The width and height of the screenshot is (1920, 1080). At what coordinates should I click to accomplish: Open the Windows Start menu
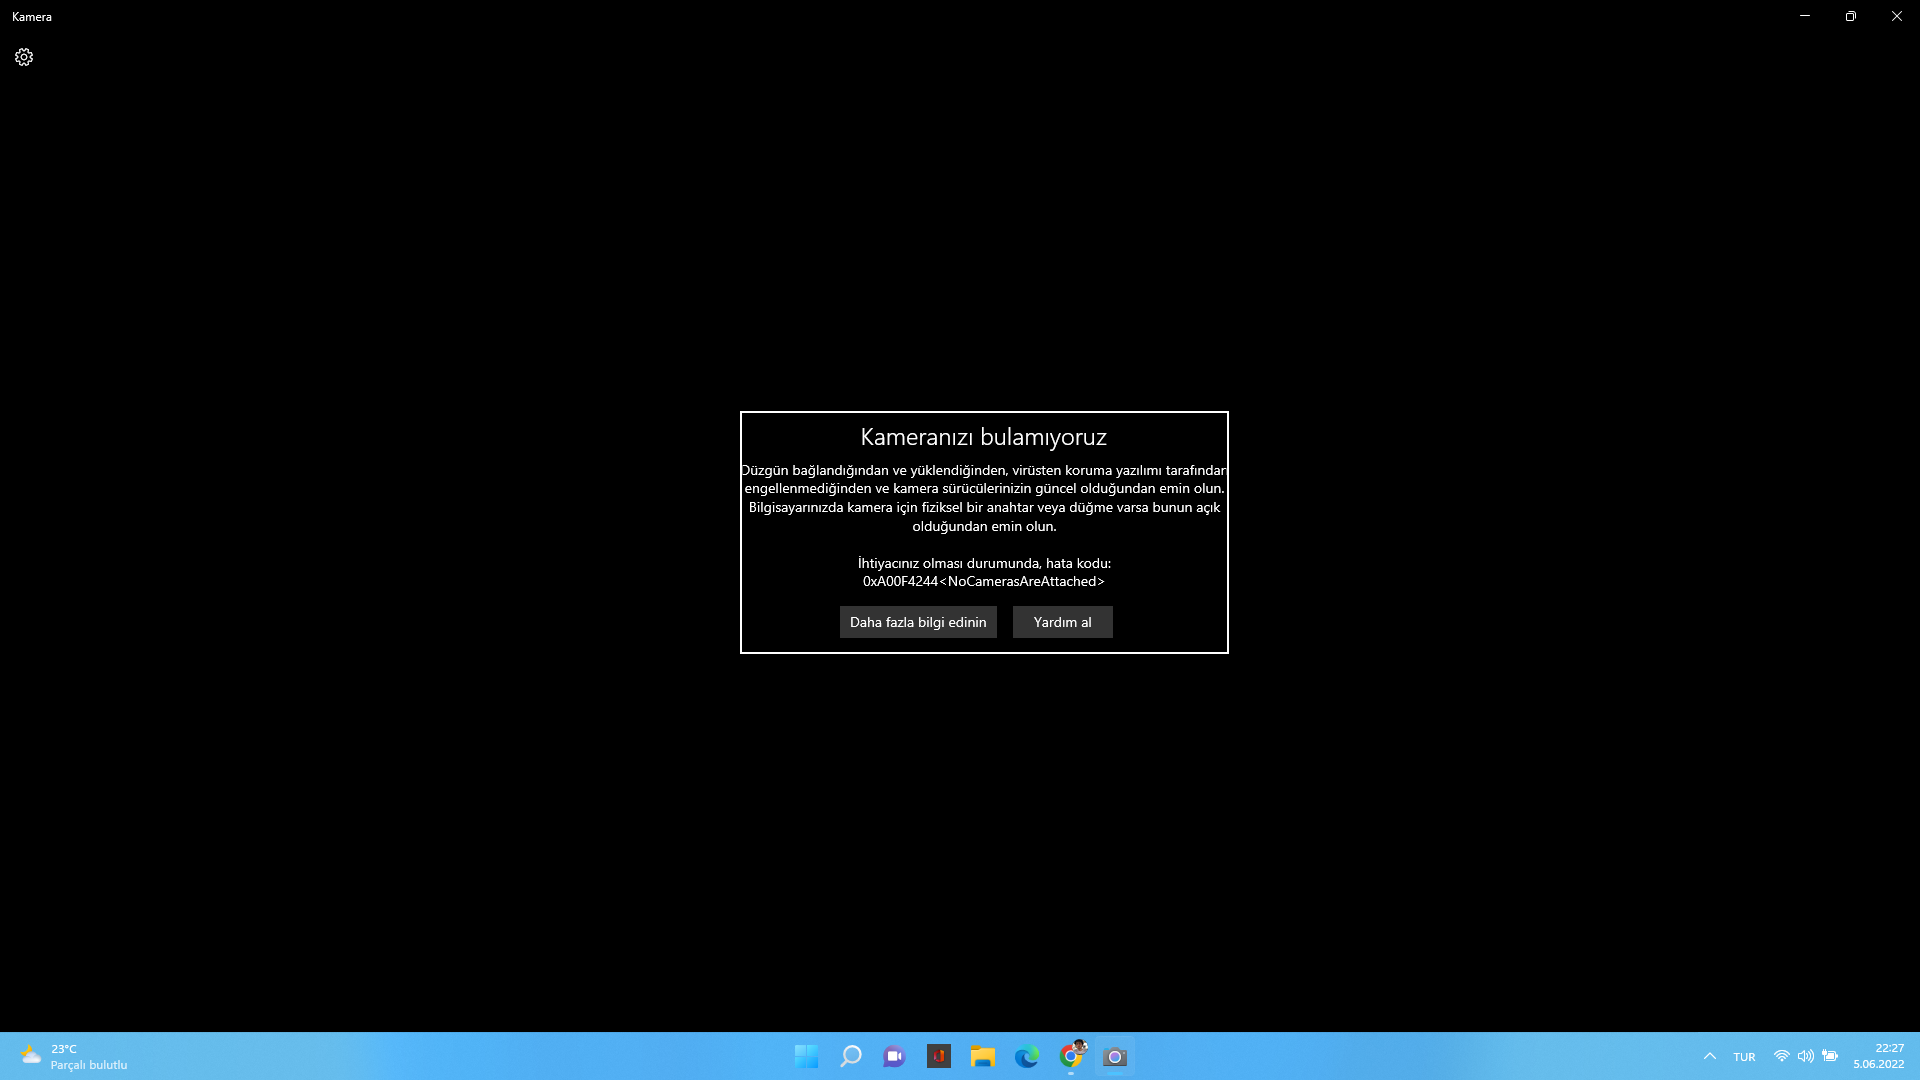806,1056
